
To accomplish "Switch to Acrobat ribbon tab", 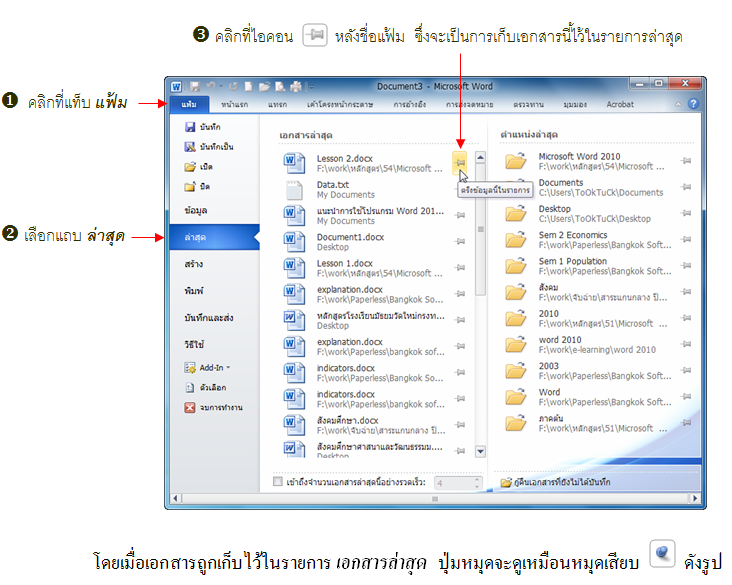I will (x=620, y=105).
